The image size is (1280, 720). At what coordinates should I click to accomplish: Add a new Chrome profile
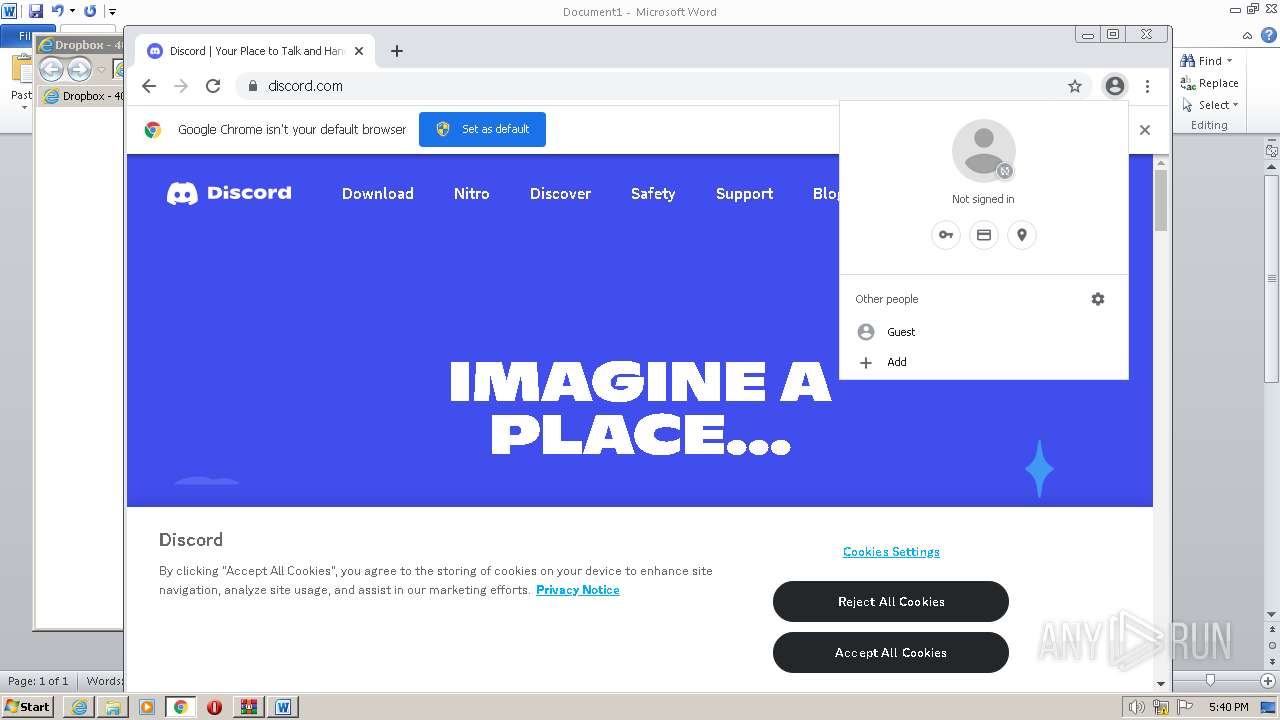click(984, 362)
